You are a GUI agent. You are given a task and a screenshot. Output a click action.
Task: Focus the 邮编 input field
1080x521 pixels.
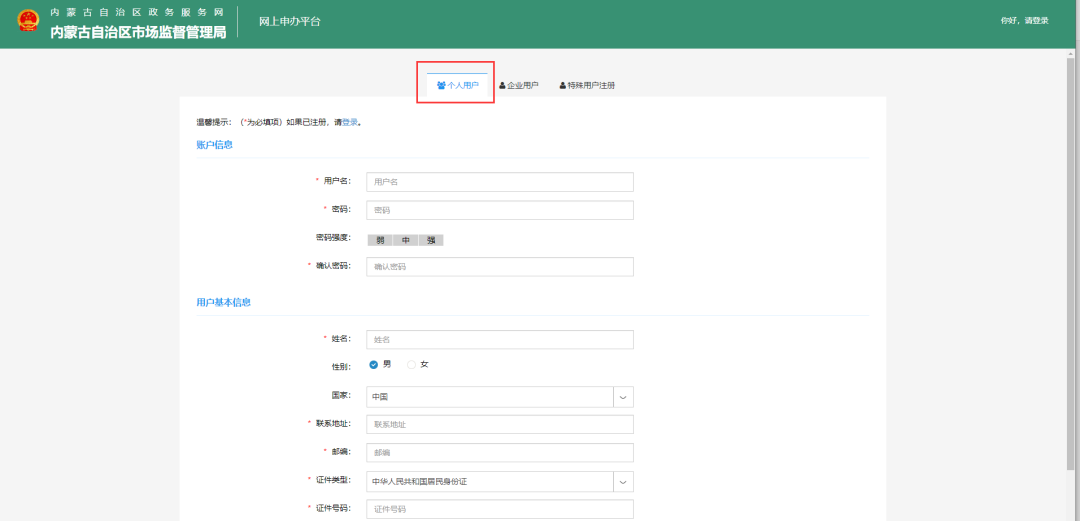coord(499,453)
